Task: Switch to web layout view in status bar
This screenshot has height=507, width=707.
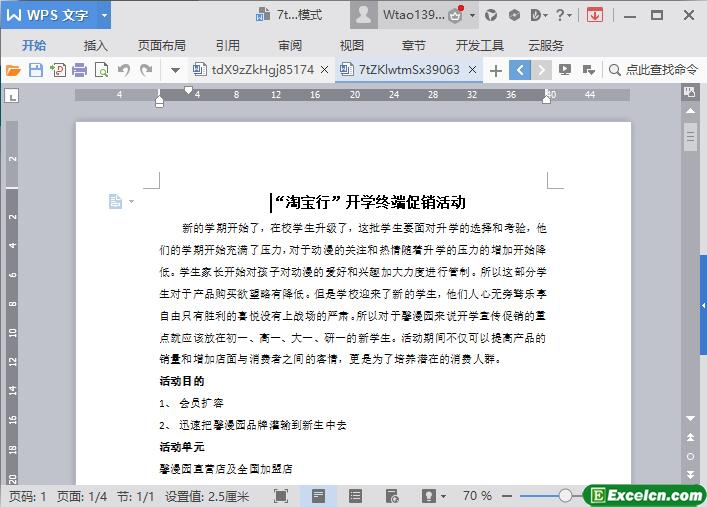Action: coord(392,496)
